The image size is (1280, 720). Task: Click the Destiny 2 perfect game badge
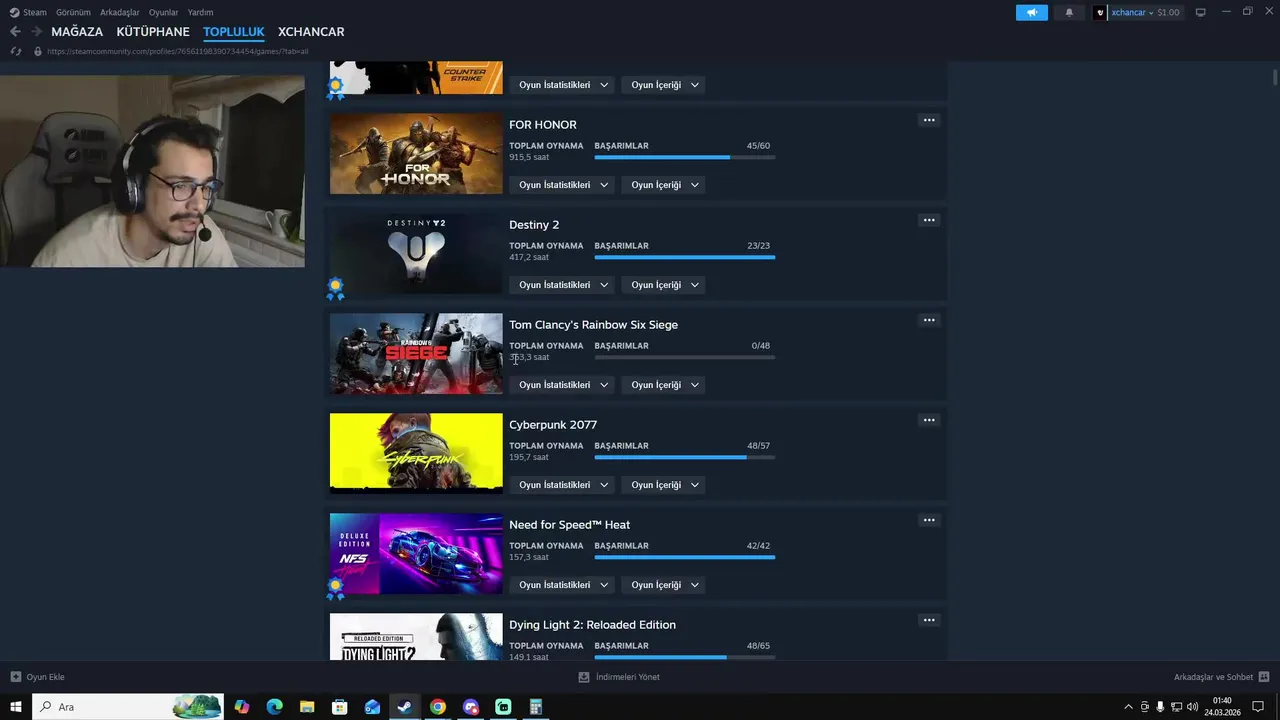(336, 289)
